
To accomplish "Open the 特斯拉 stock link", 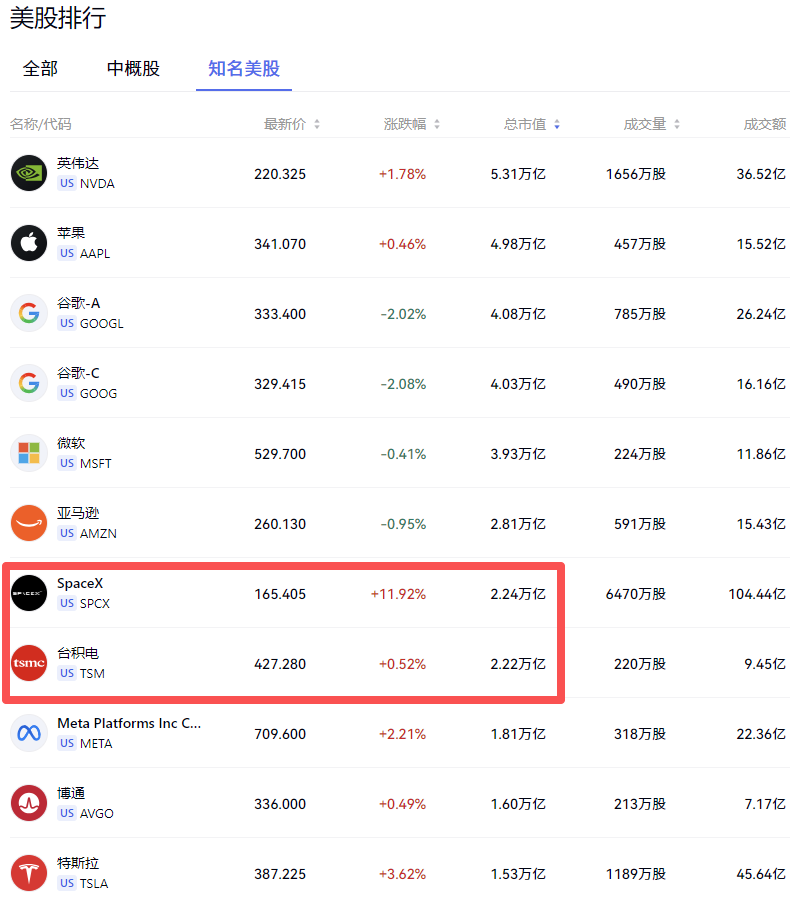I will [x=78, y=863].
